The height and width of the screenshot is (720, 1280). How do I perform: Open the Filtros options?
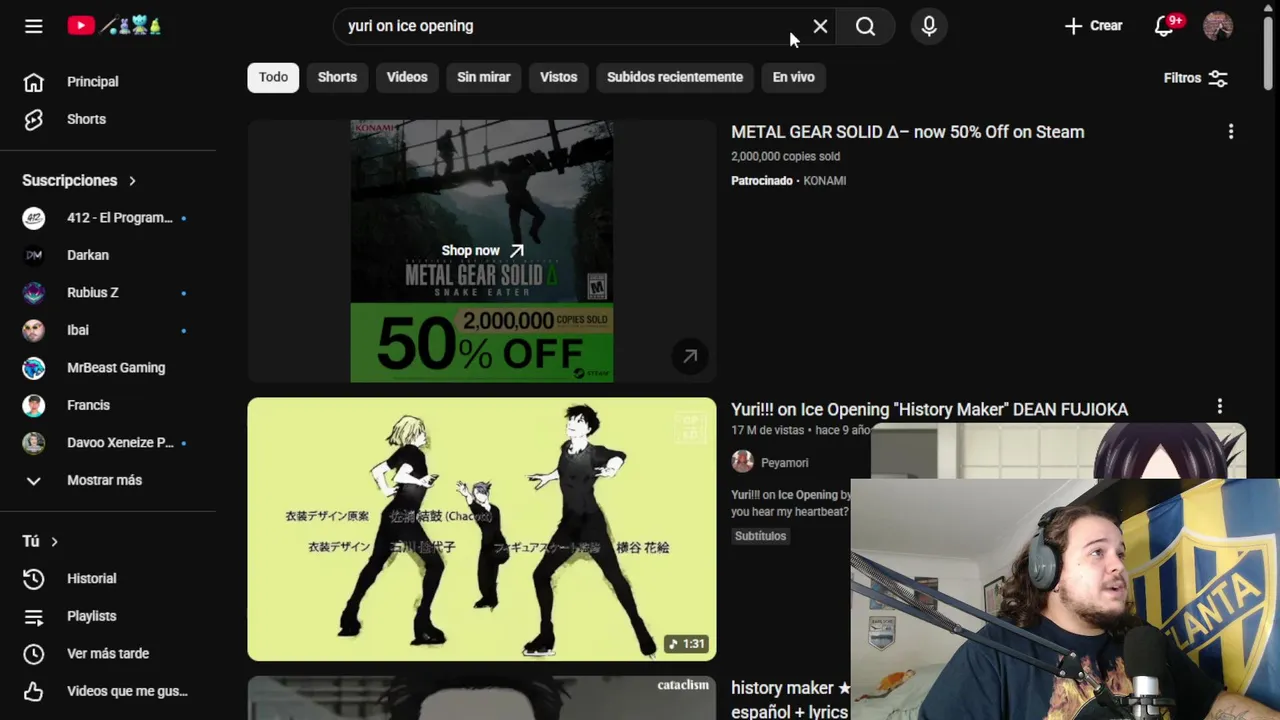click(x=1195, y=78)
